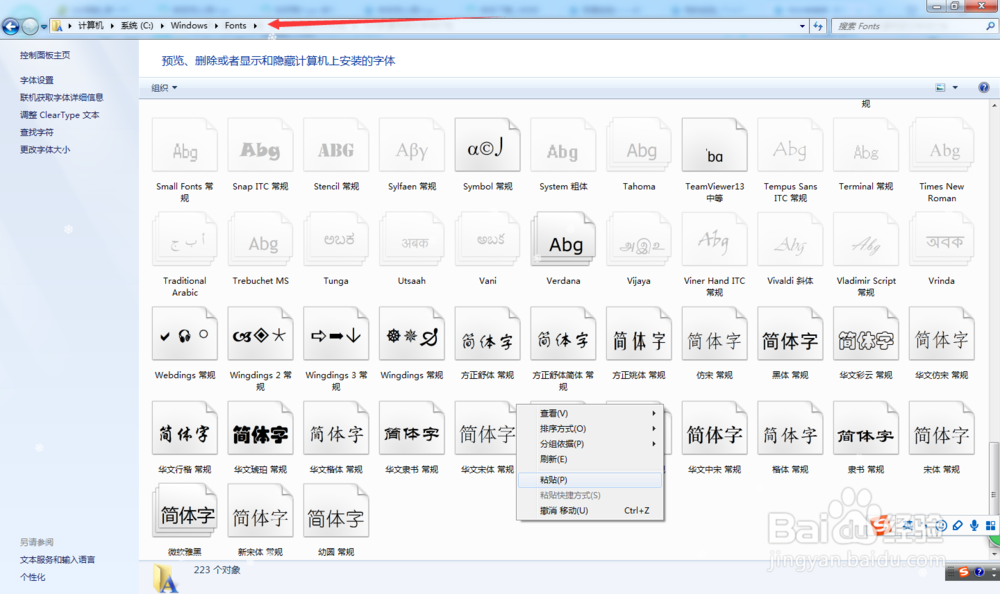Select the Vivaldi font icon

point(790,240)
